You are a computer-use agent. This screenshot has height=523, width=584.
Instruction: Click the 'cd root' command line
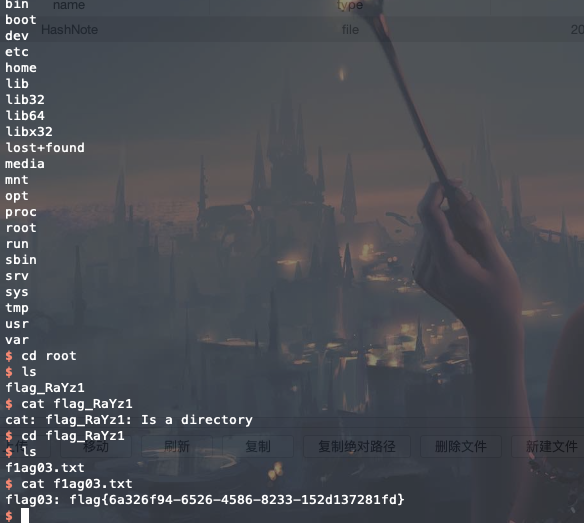(48, 355)
